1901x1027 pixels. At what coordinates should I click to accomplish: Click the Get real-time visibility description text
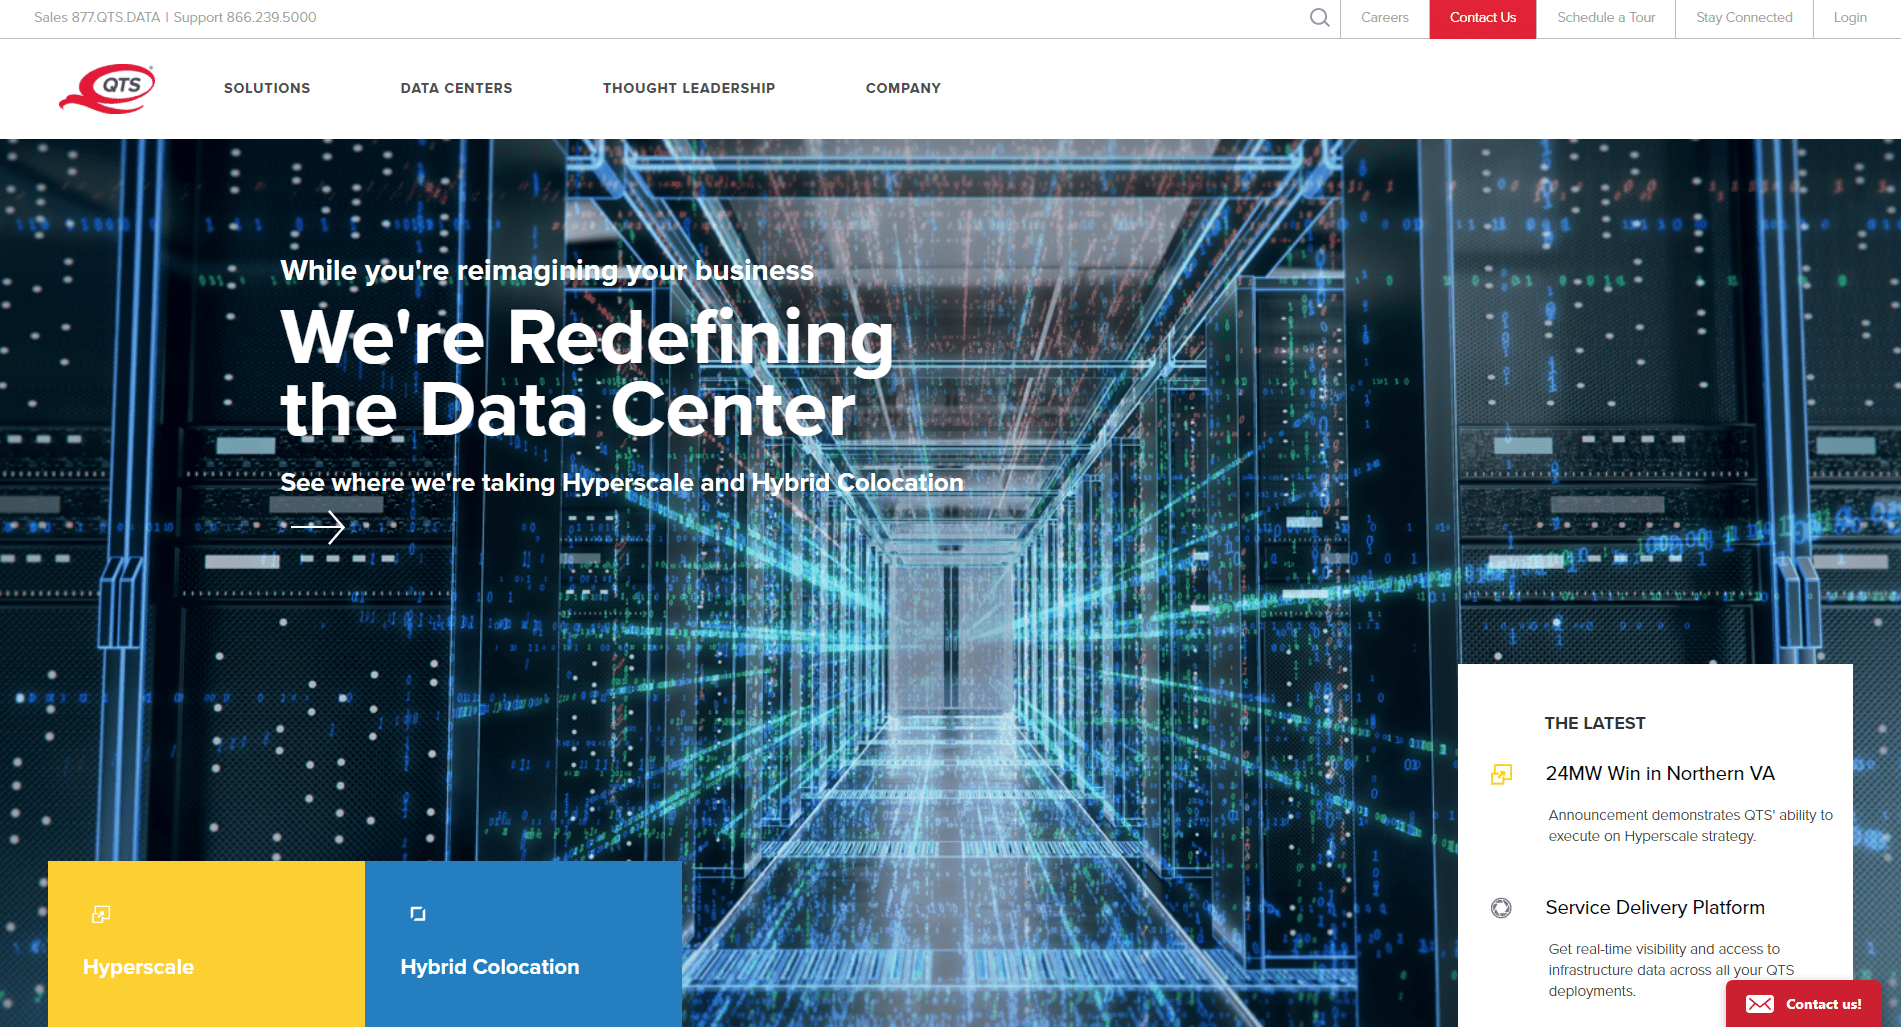pos(1671,970)
